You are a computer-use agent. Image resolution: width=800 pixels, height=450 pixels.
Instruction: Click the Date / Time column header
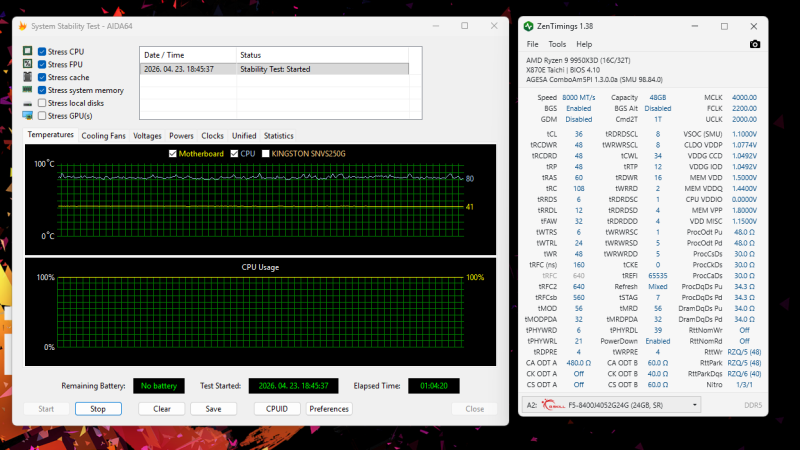tap(188, 55)
